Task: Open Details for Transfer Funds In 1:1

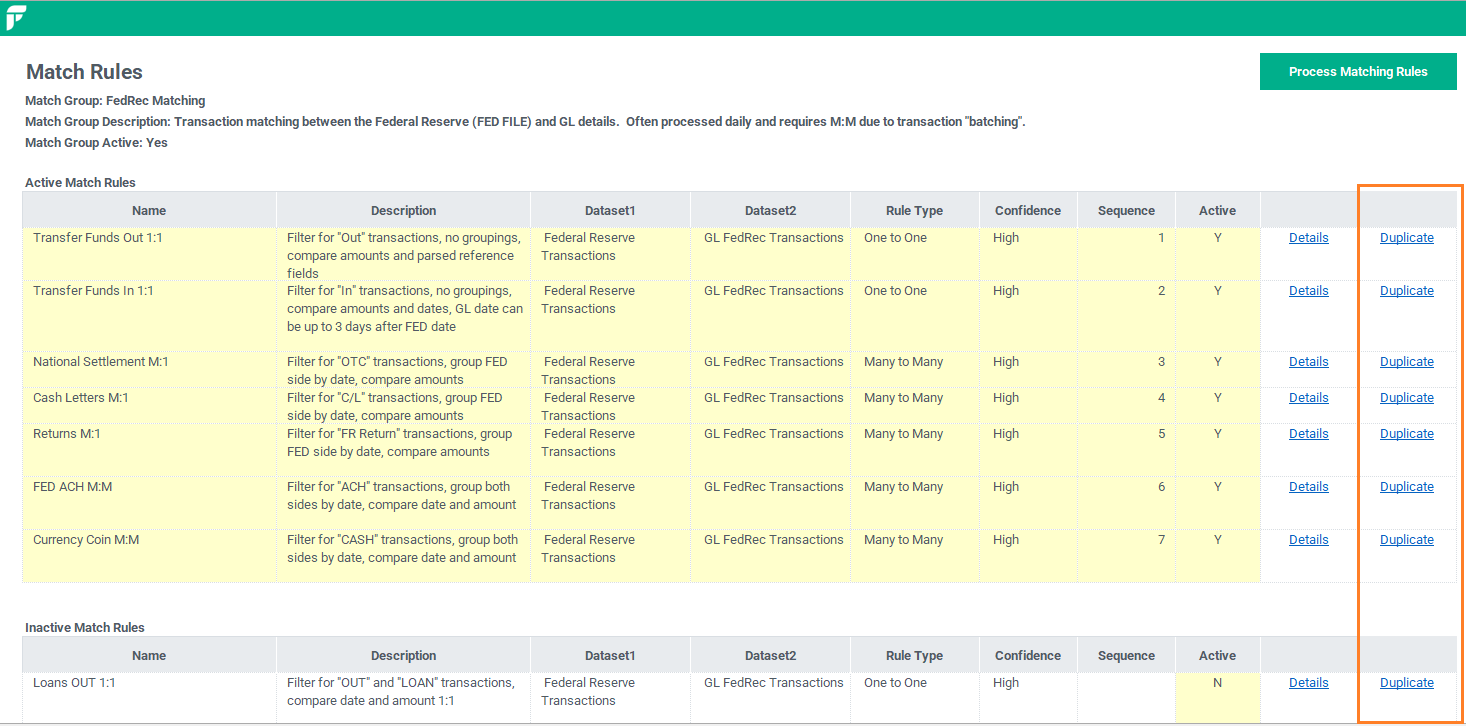Action: click(1308, 291)
